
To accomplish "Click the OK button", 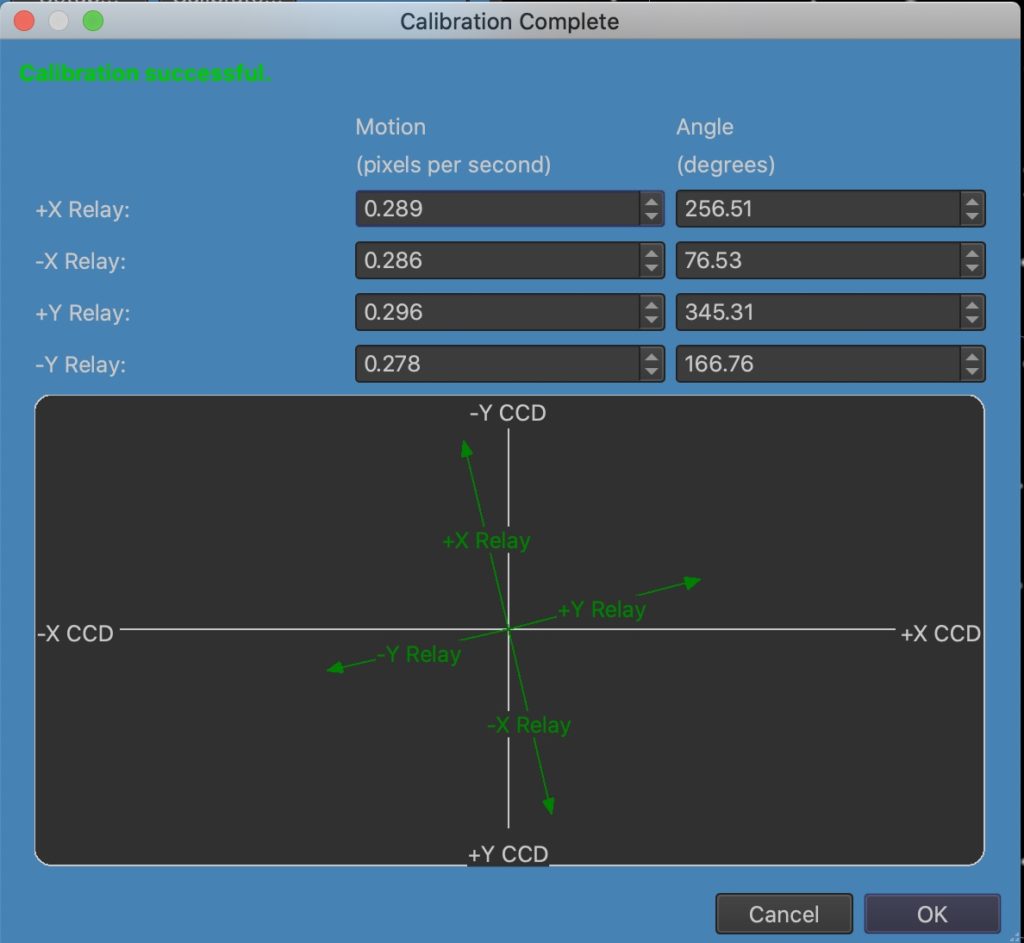I will point(932,914).
